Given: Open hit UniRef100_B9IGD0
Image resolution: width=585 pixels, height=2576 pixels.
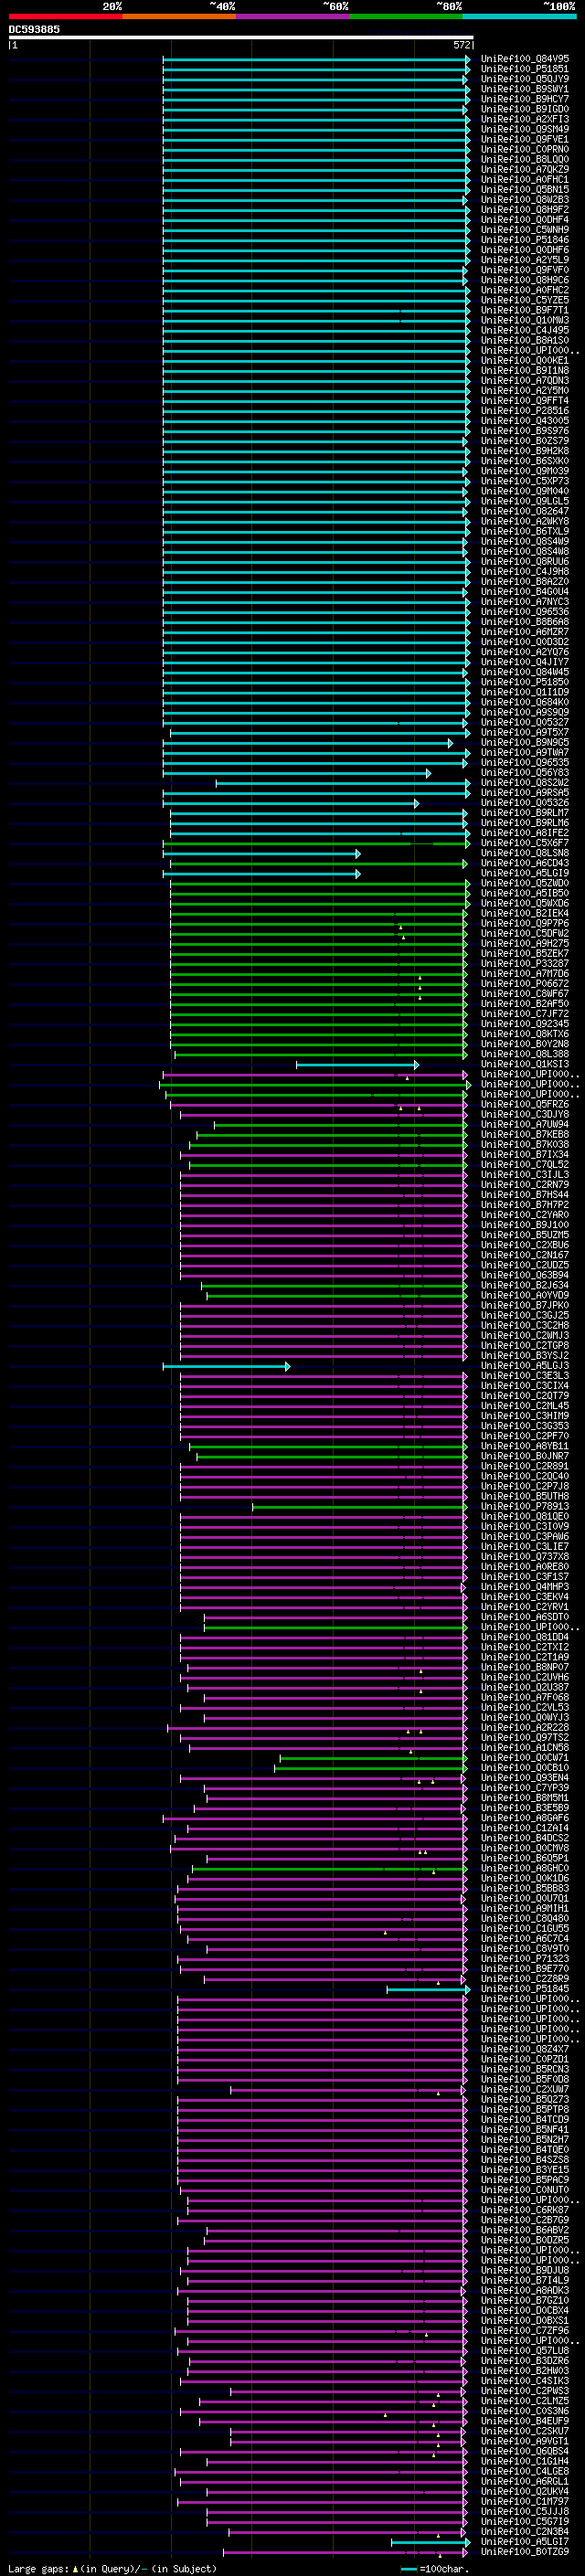Looking at the screenshot, I should (x=525, y=109).
